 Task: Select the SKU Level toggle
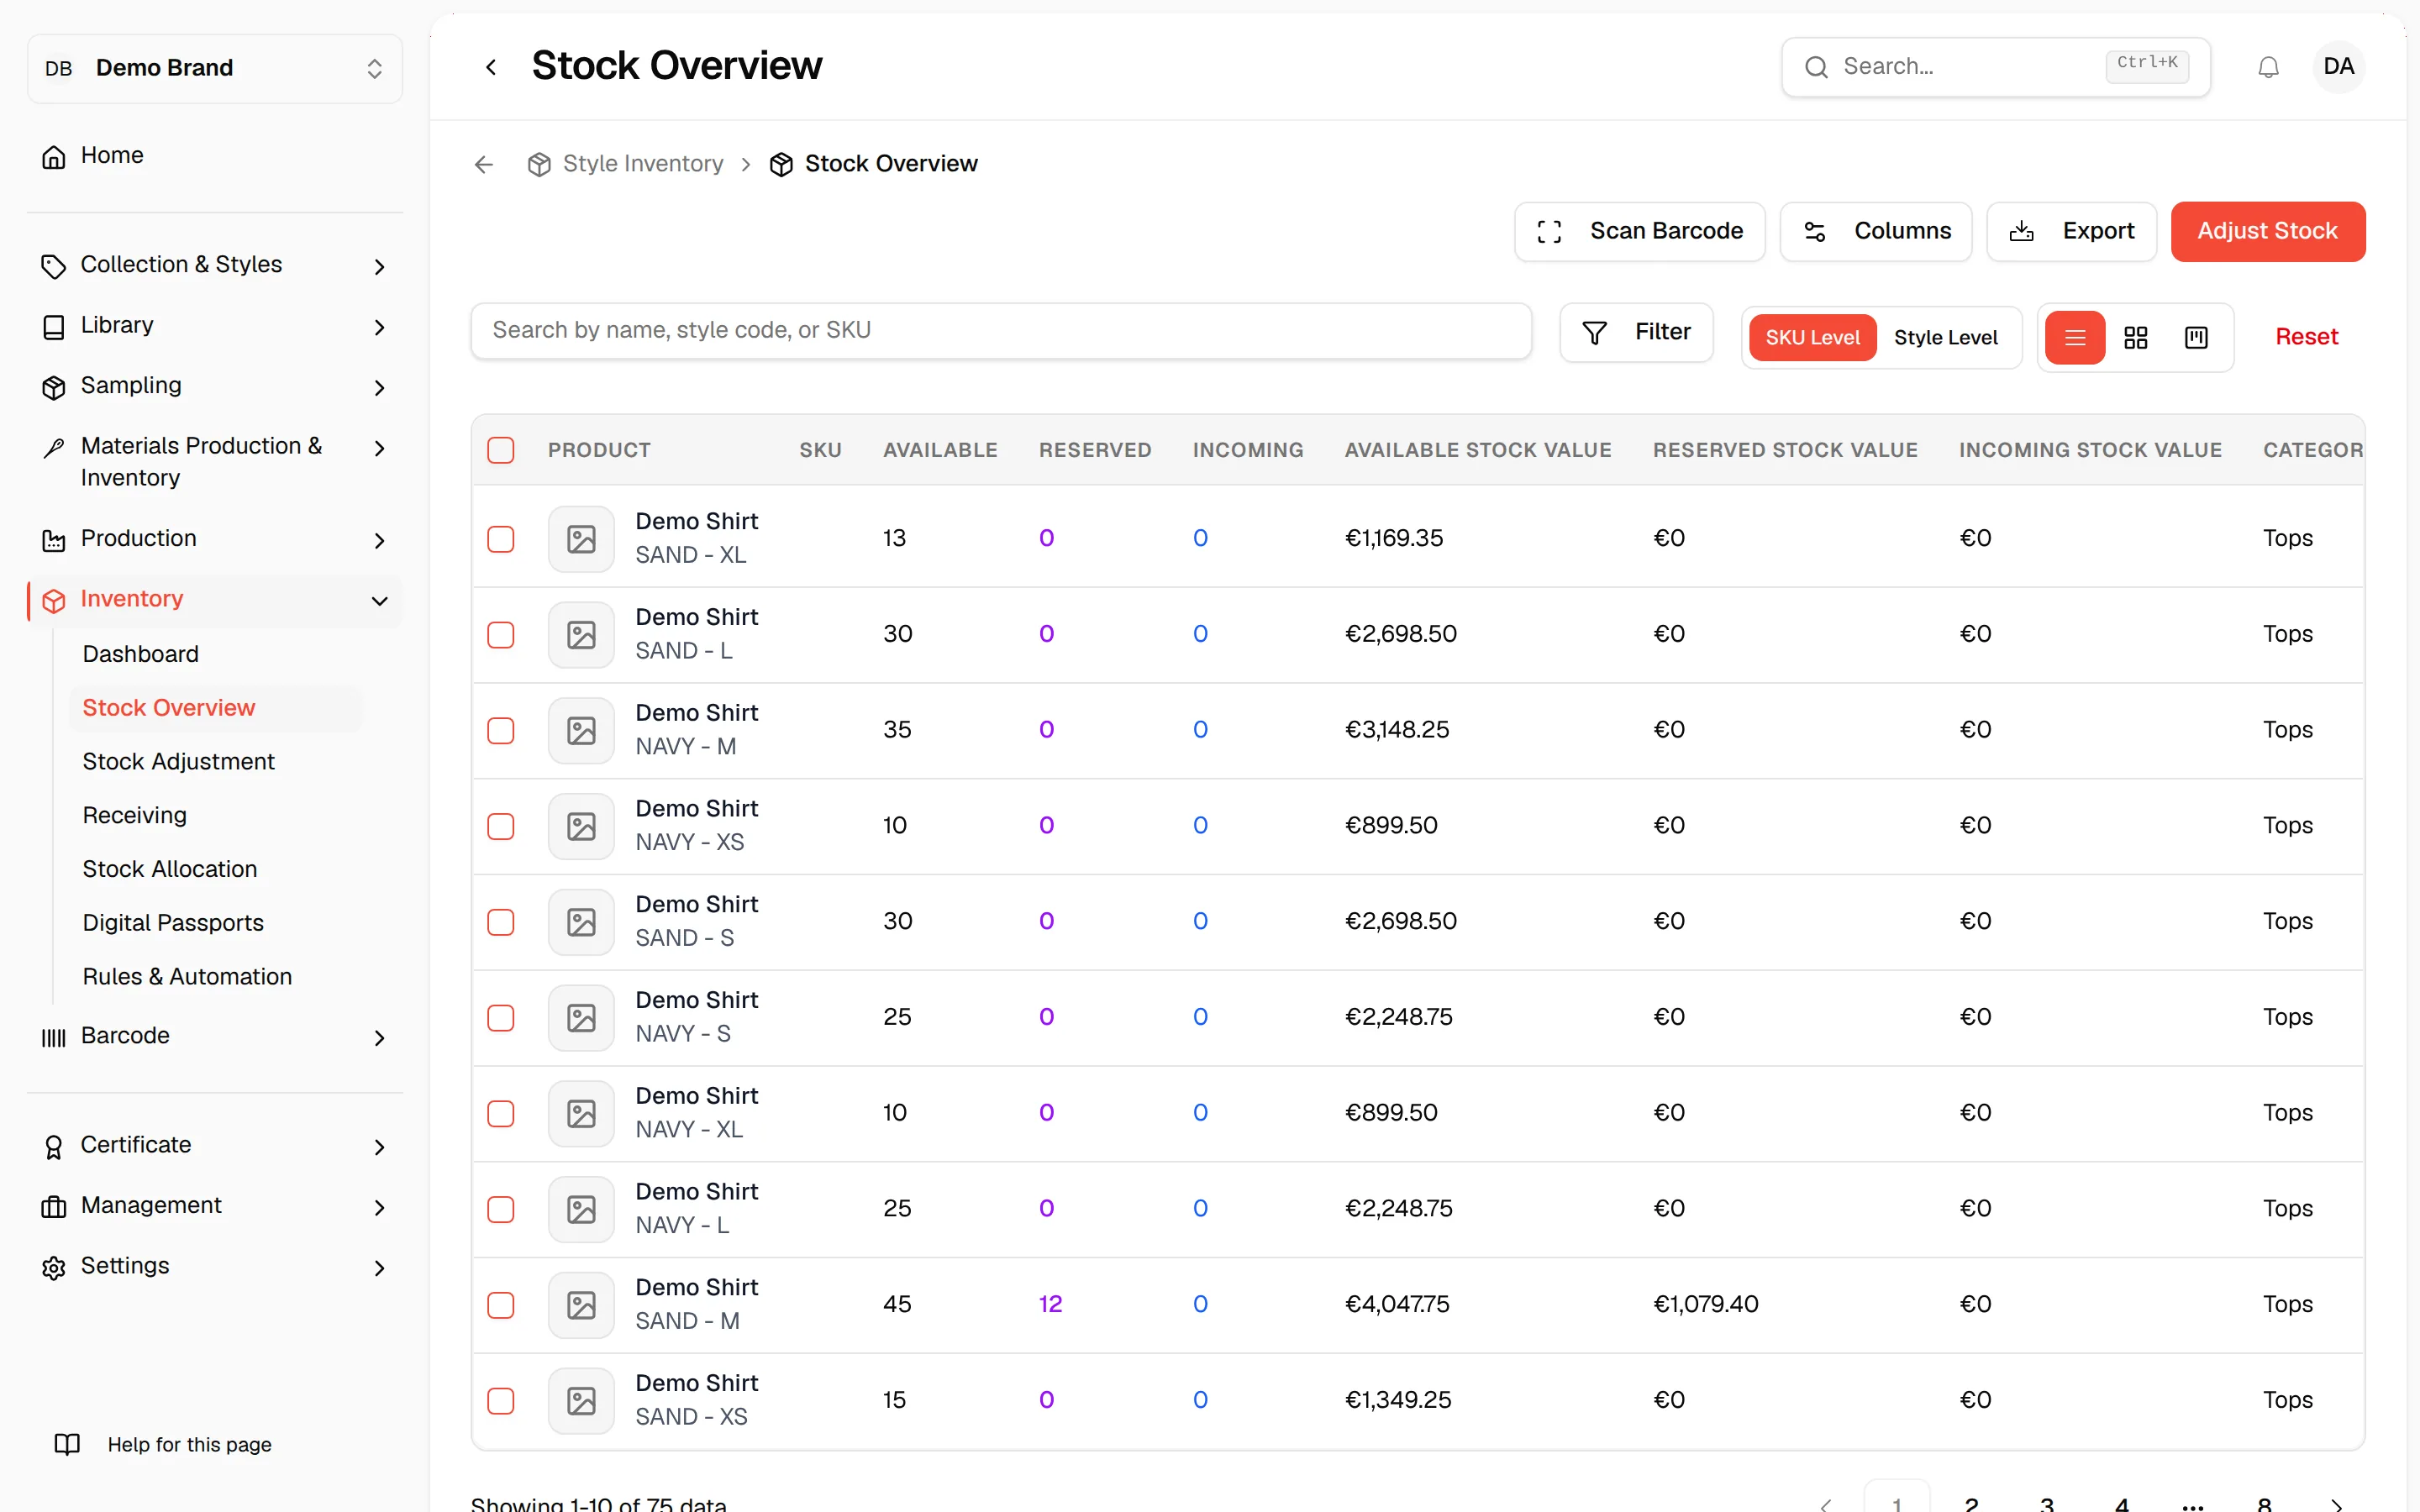pos(1812,338)
